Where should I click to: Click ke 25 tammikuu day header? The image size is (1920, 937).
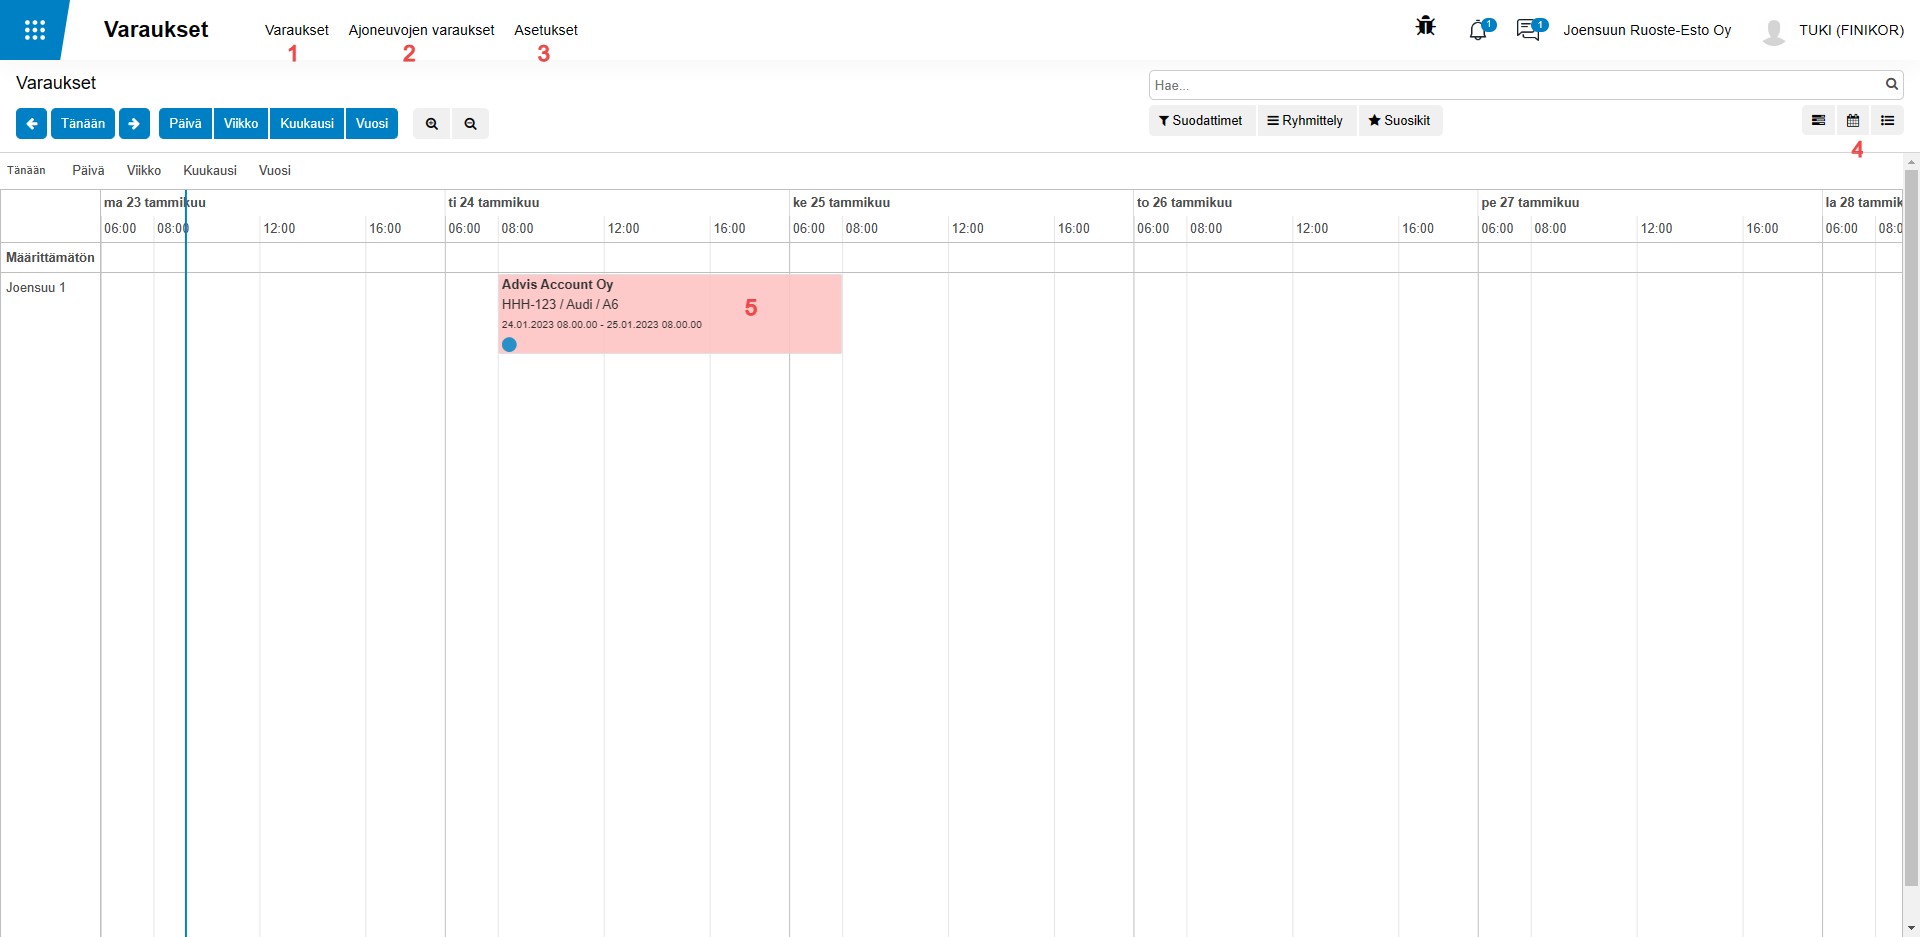pyautogui.click(x=841, y=202)
